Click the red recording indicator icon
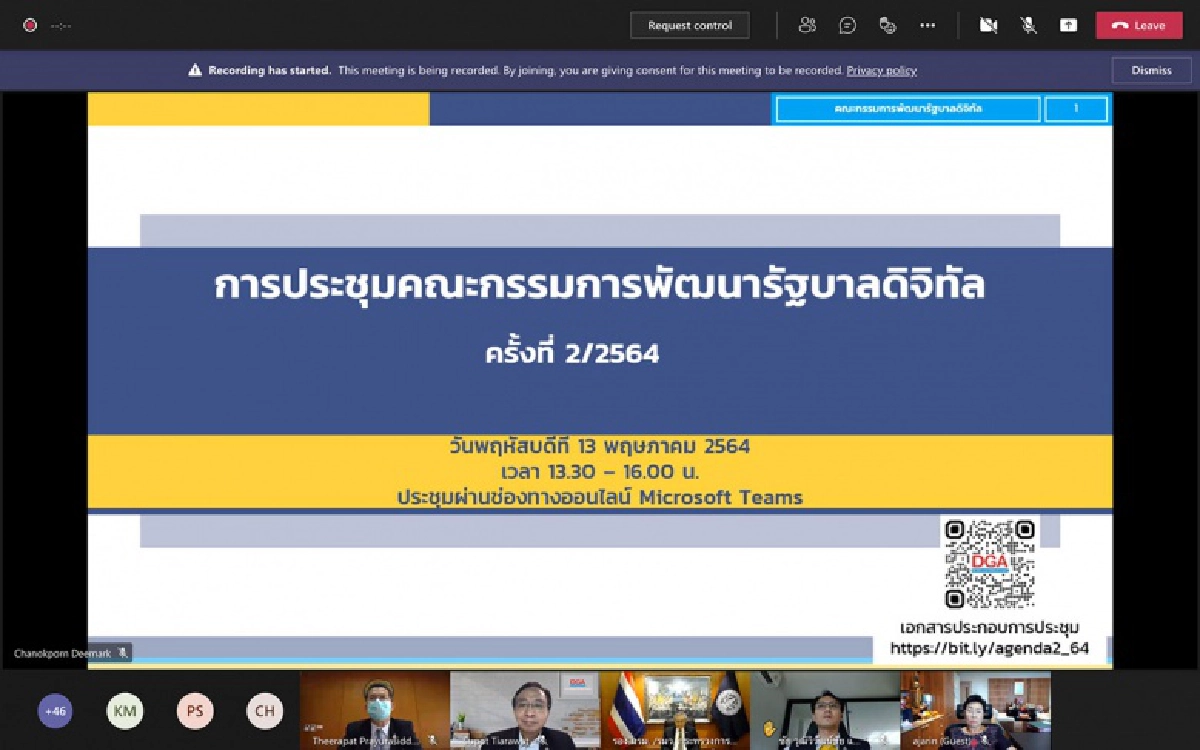This screenshot has height=750, width=1200. click(x=30, y=26)
